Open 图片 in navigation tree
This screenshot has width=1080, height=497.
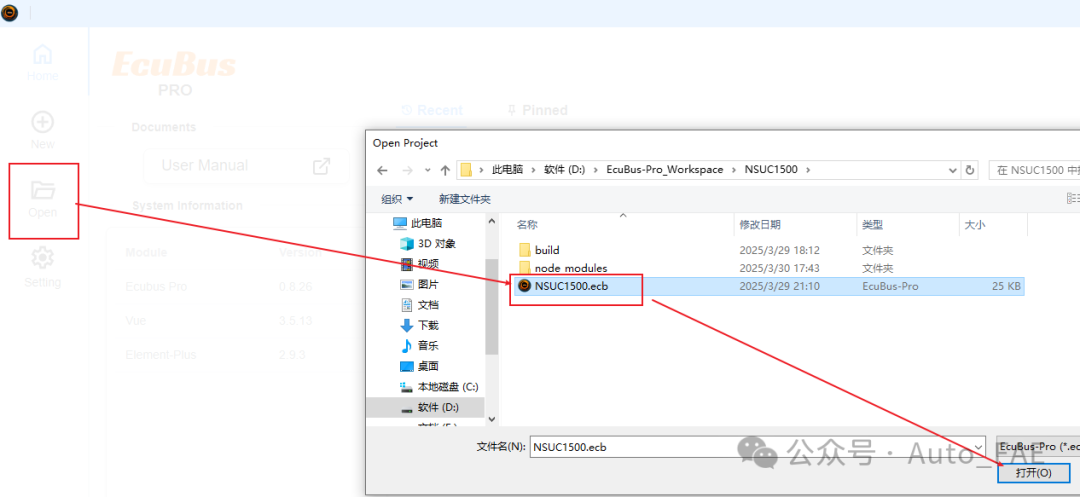(x=419, y=284)
